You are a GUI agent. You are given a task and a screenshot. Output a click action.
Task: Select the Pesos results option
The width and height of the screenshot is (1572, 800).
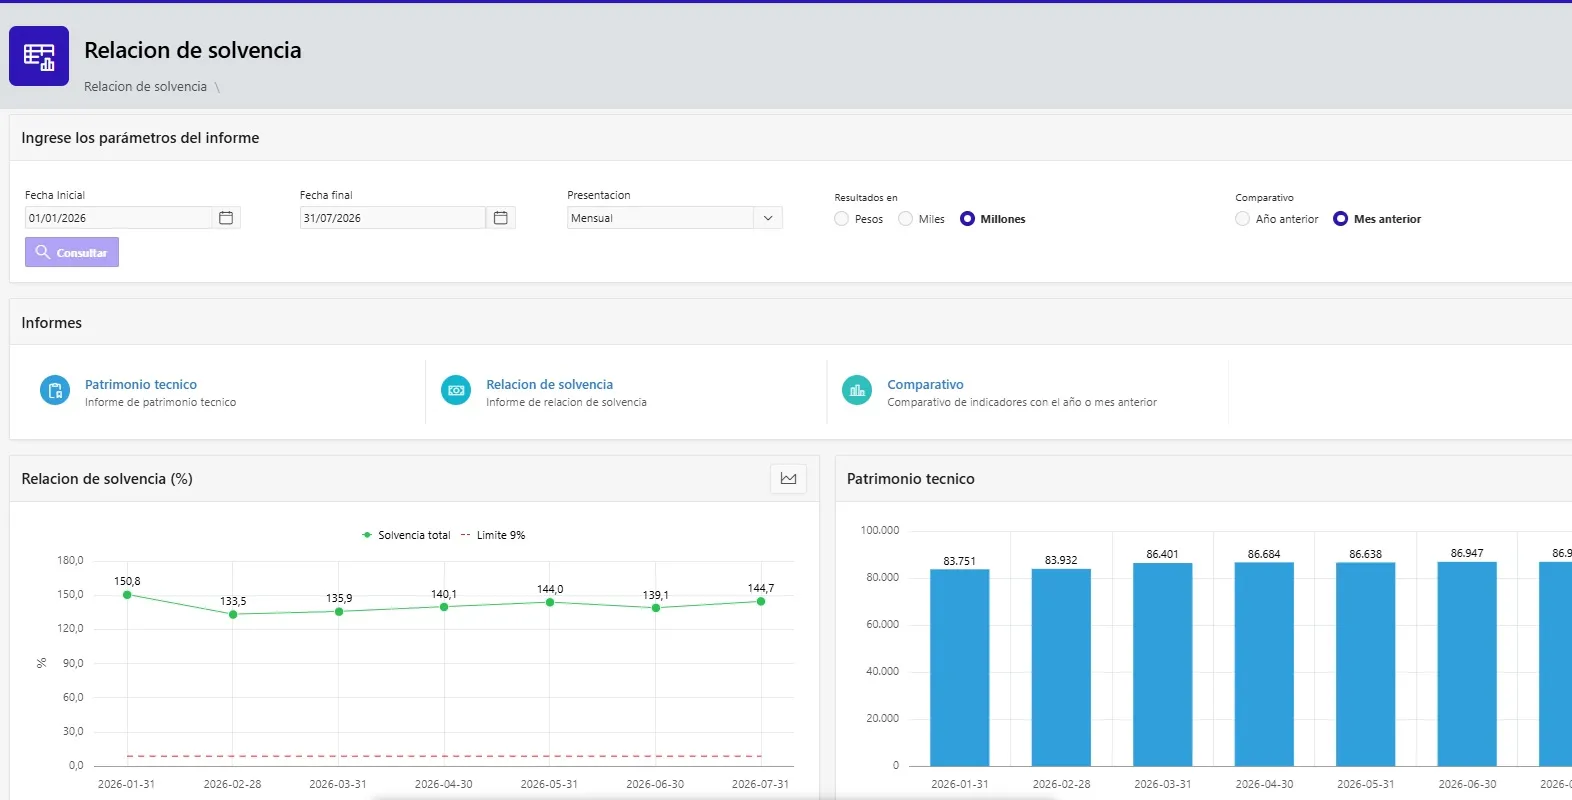point(842,219)
